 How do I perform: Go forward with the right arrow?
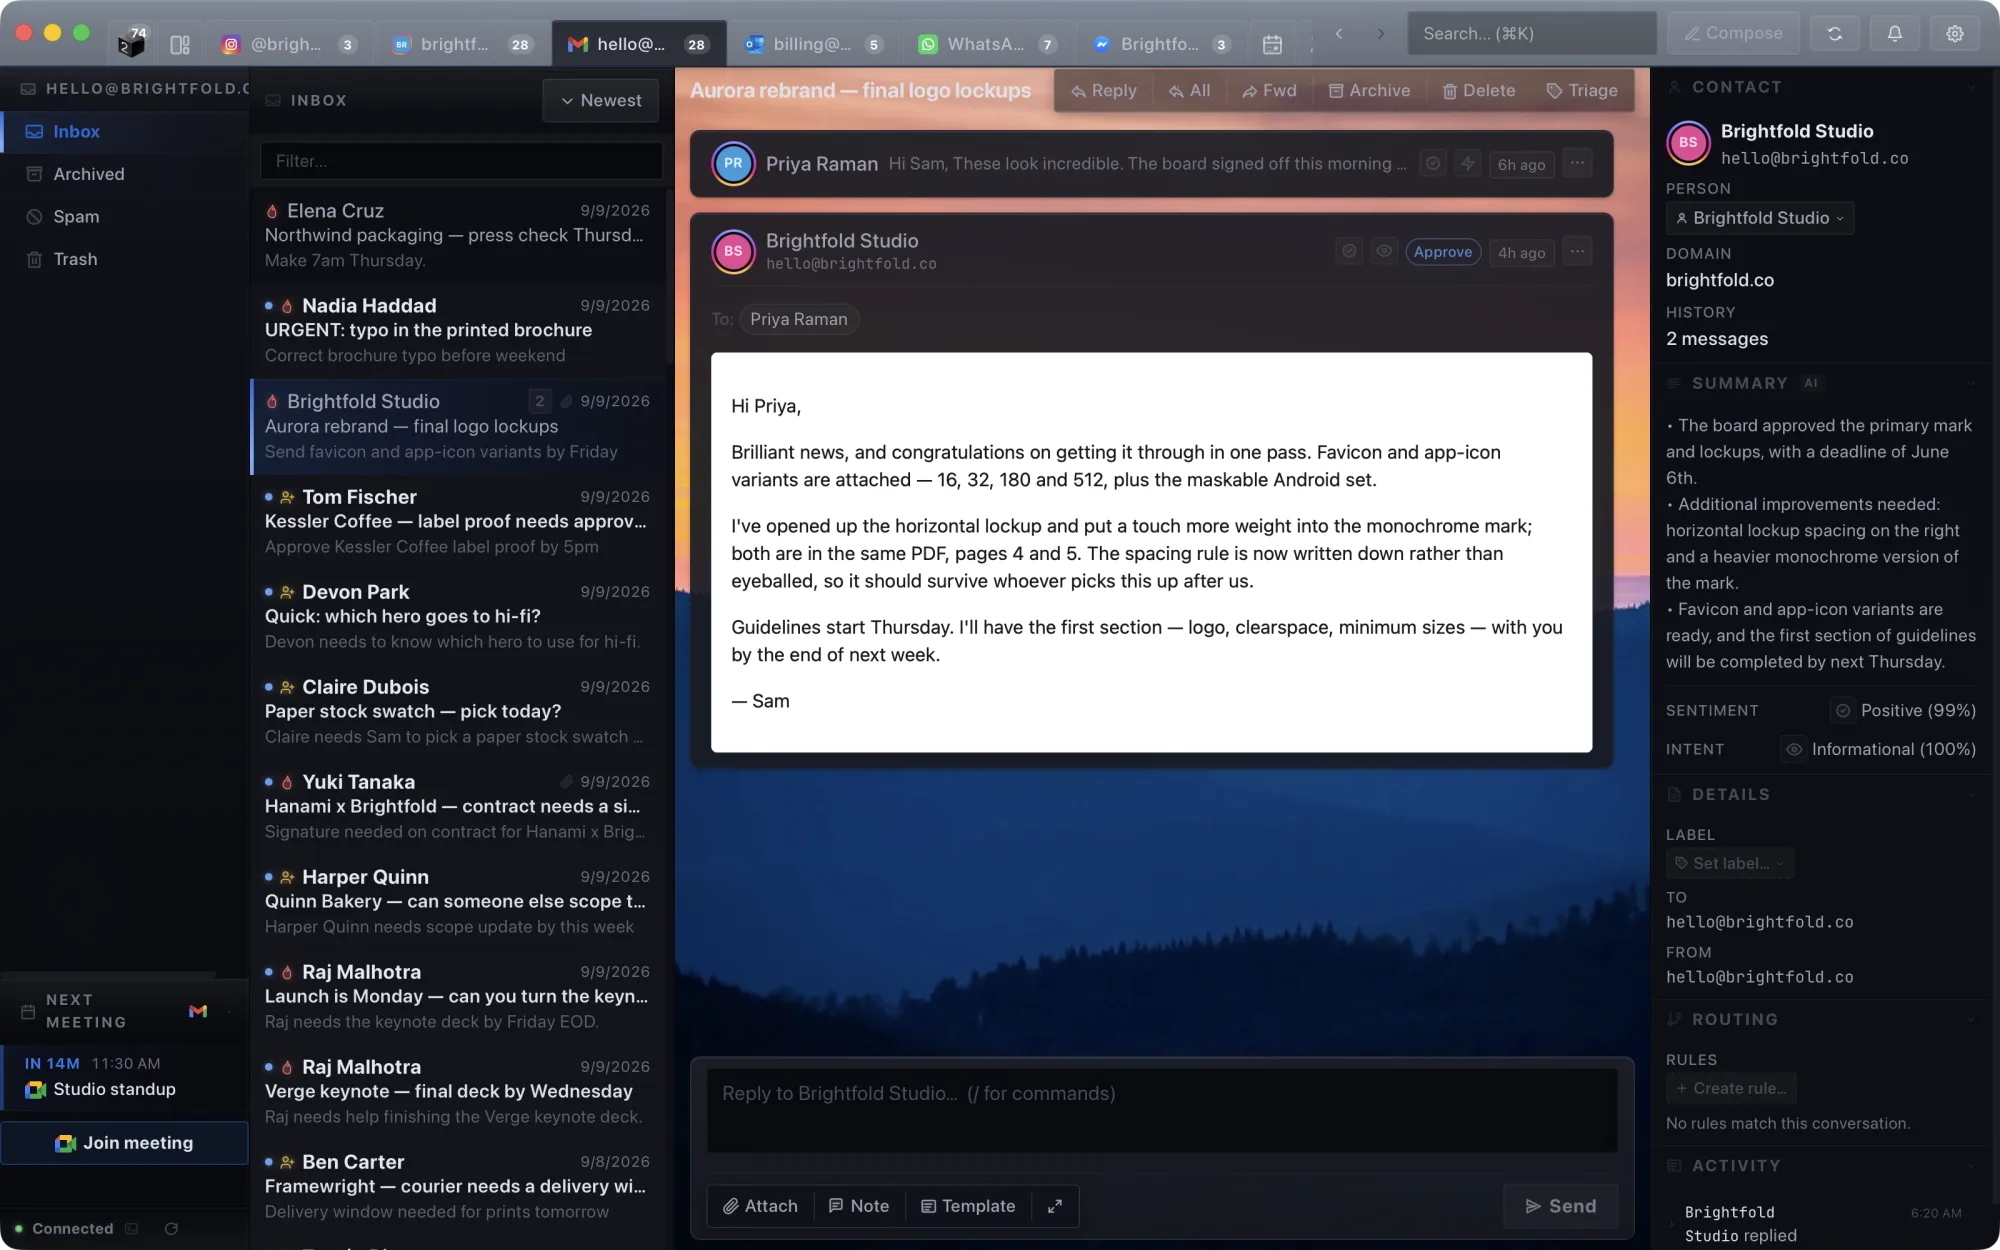click(1380, 33)
